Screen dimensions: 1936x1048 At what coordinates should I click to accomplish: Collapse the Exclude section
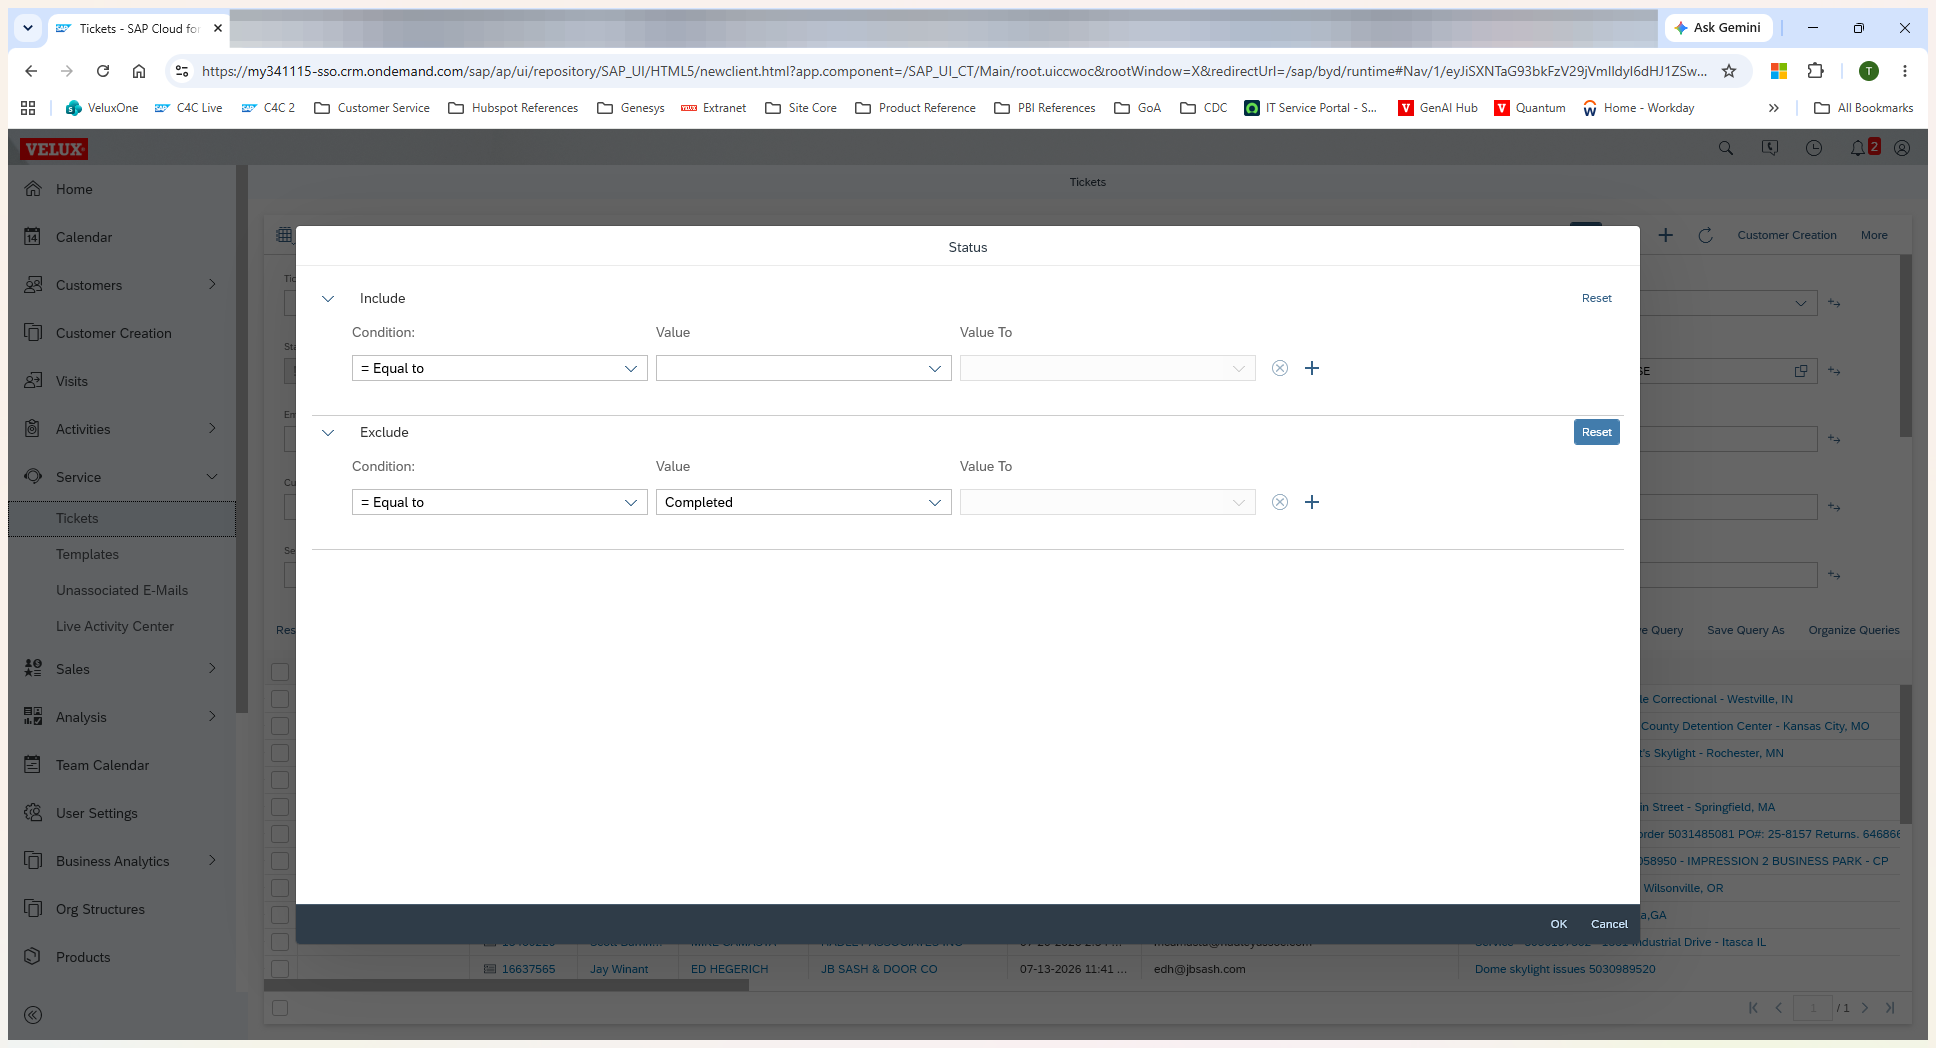click(328, 432)
